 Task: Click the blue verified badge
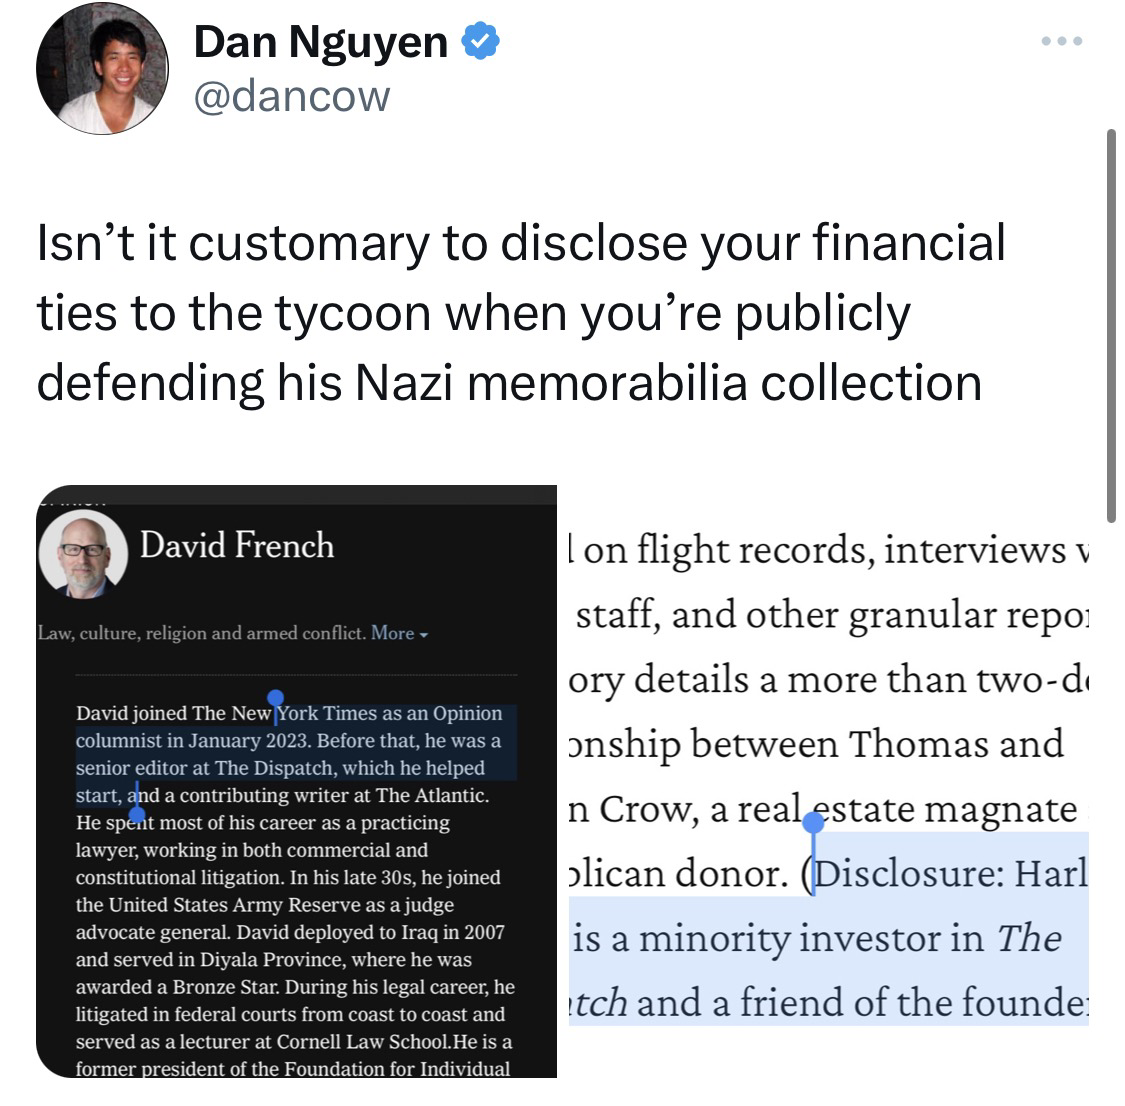(x=480, y=41)
